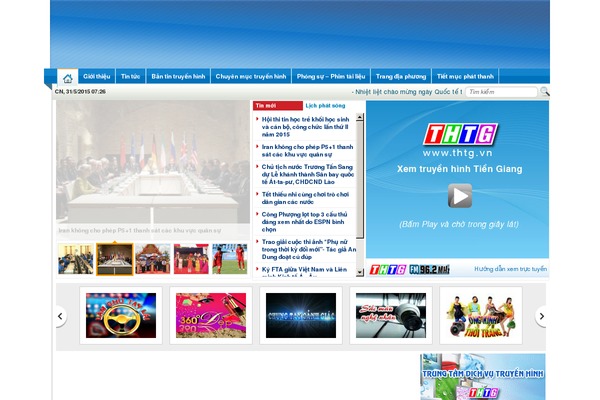Select football players slideshow thumbnail

pyautogui.click(x=230, y=259)
